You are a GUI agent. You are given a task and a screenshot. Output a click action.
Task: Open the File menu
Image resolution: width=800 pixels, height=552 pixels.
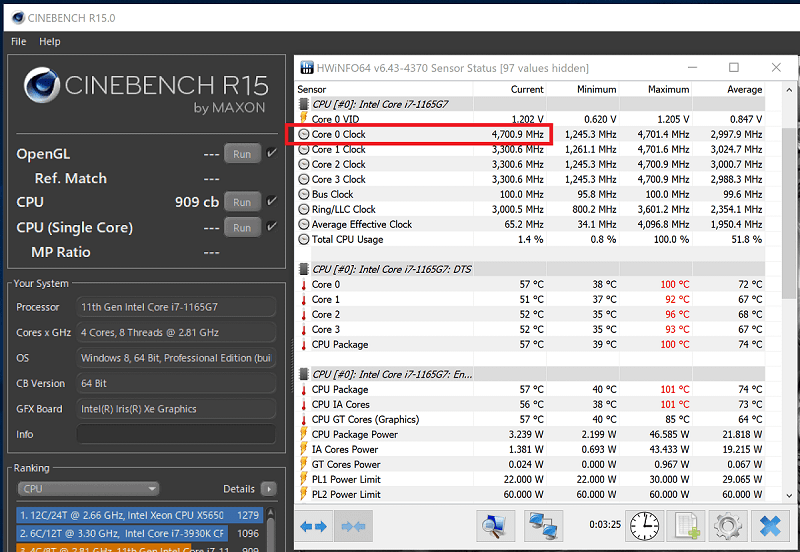(x=18, y=41)
